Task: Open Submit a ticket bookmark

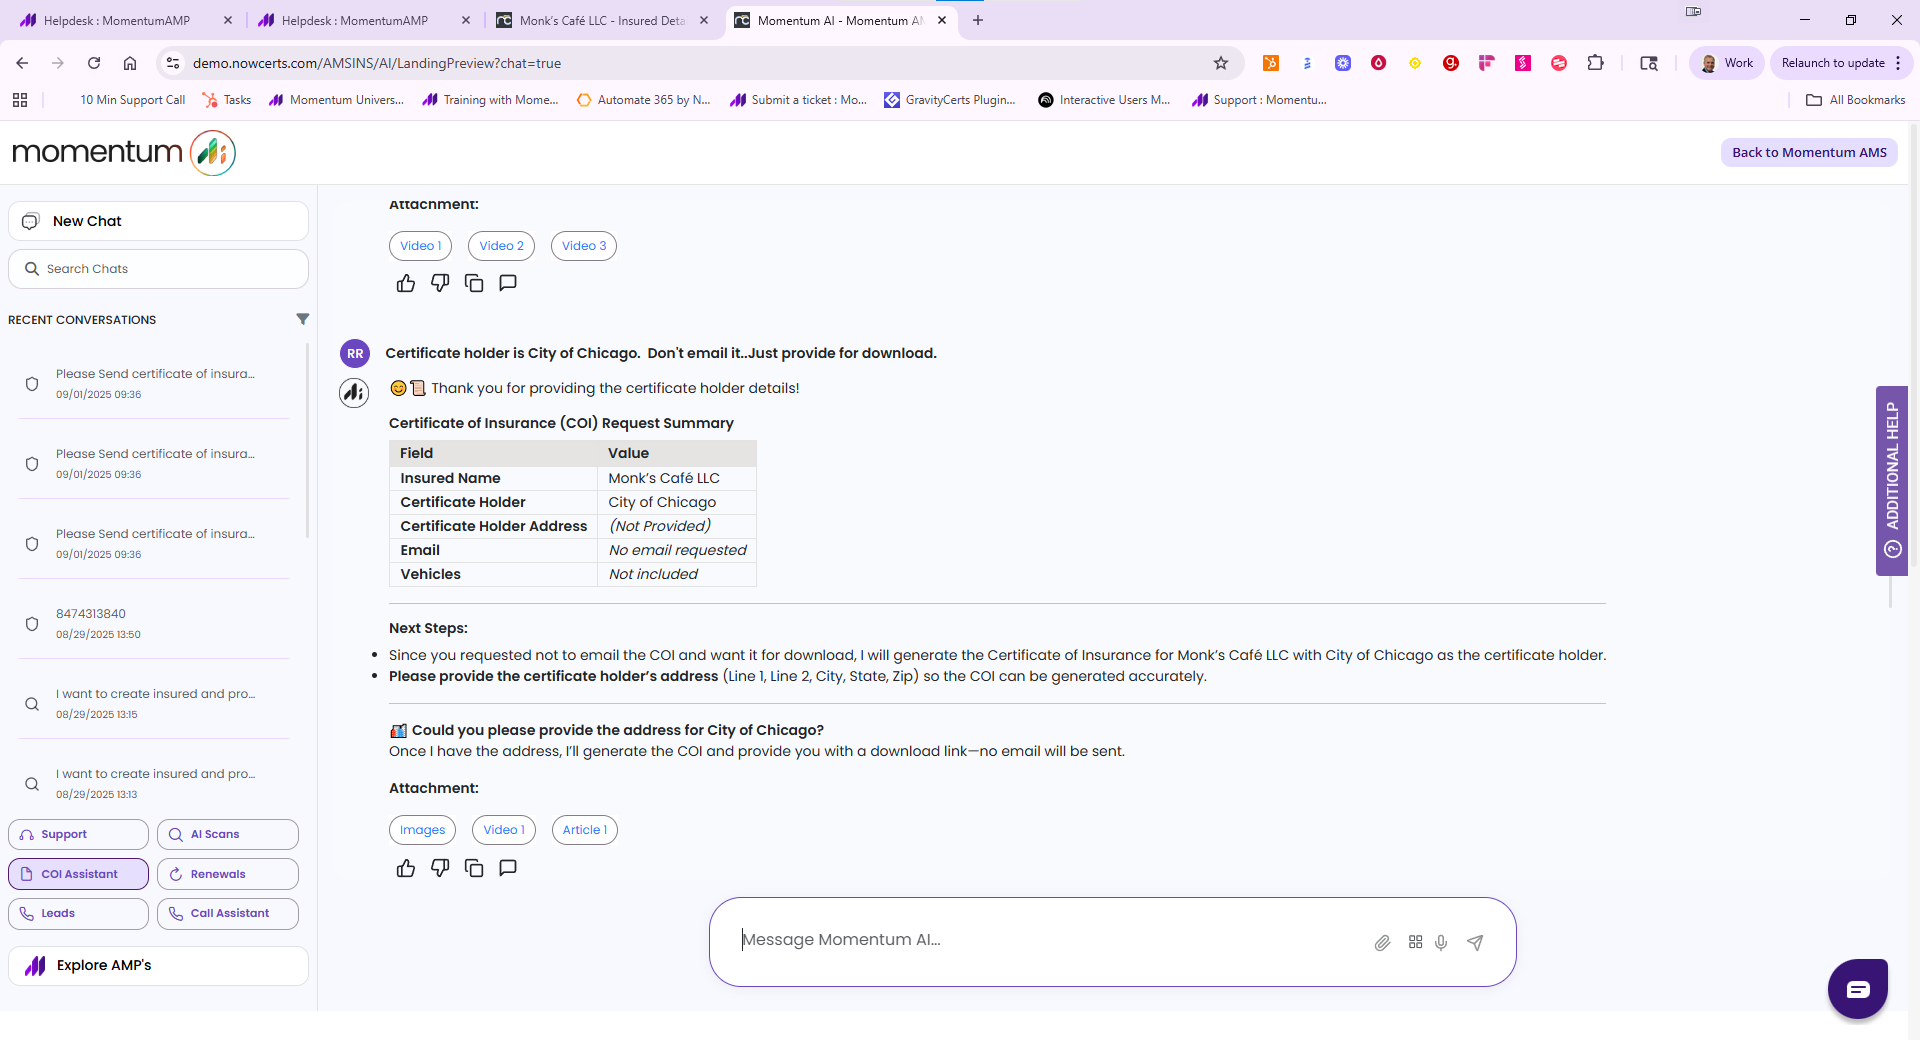Action: click(799, 100)
